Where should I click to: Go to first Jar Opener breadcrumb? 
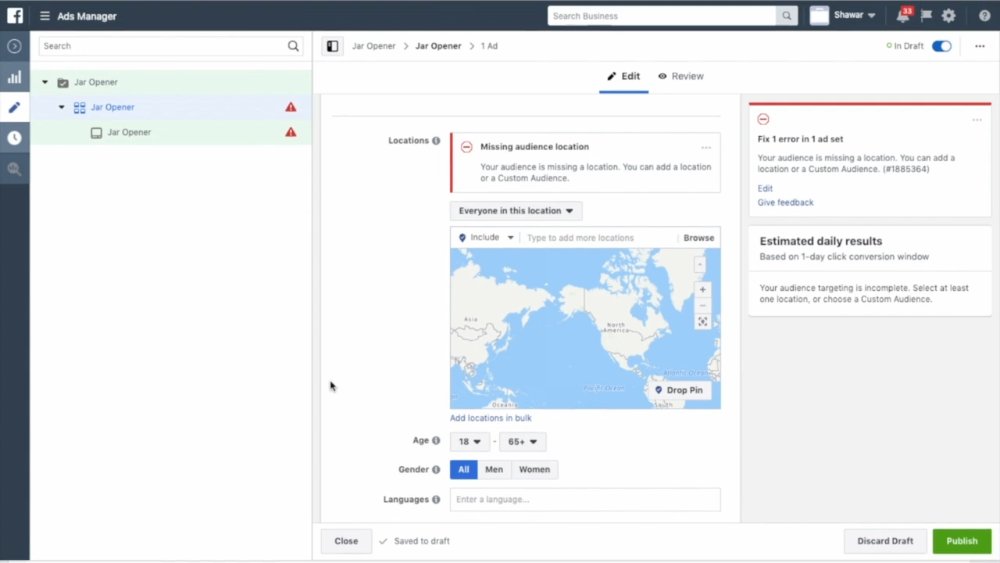(x=374, y=46)
